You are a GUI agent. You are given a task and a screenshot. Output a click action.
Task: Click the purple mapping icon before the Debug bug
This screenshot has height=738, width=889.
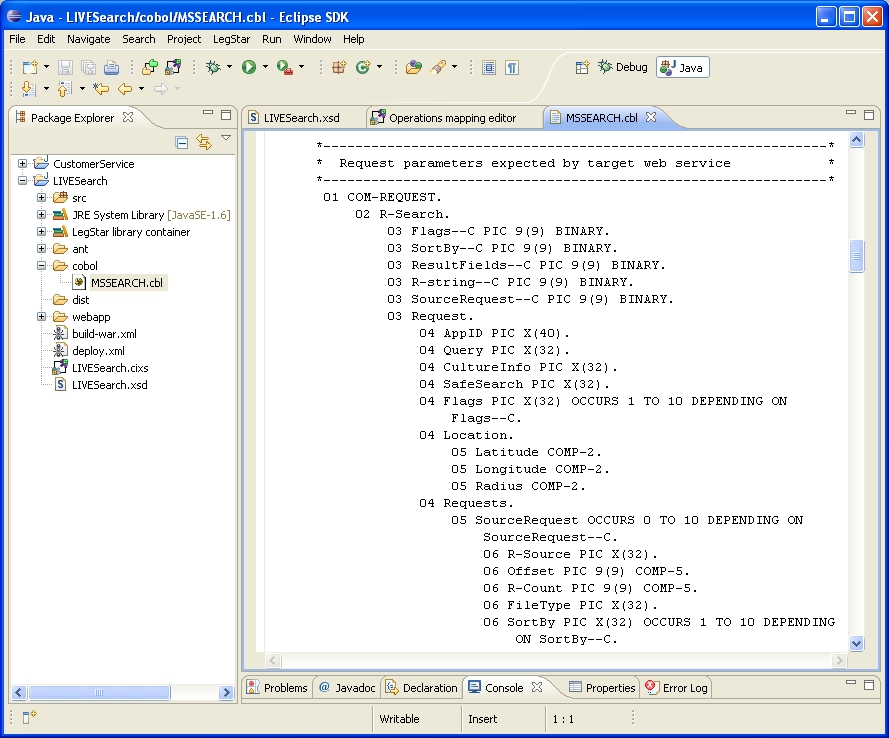173,67
